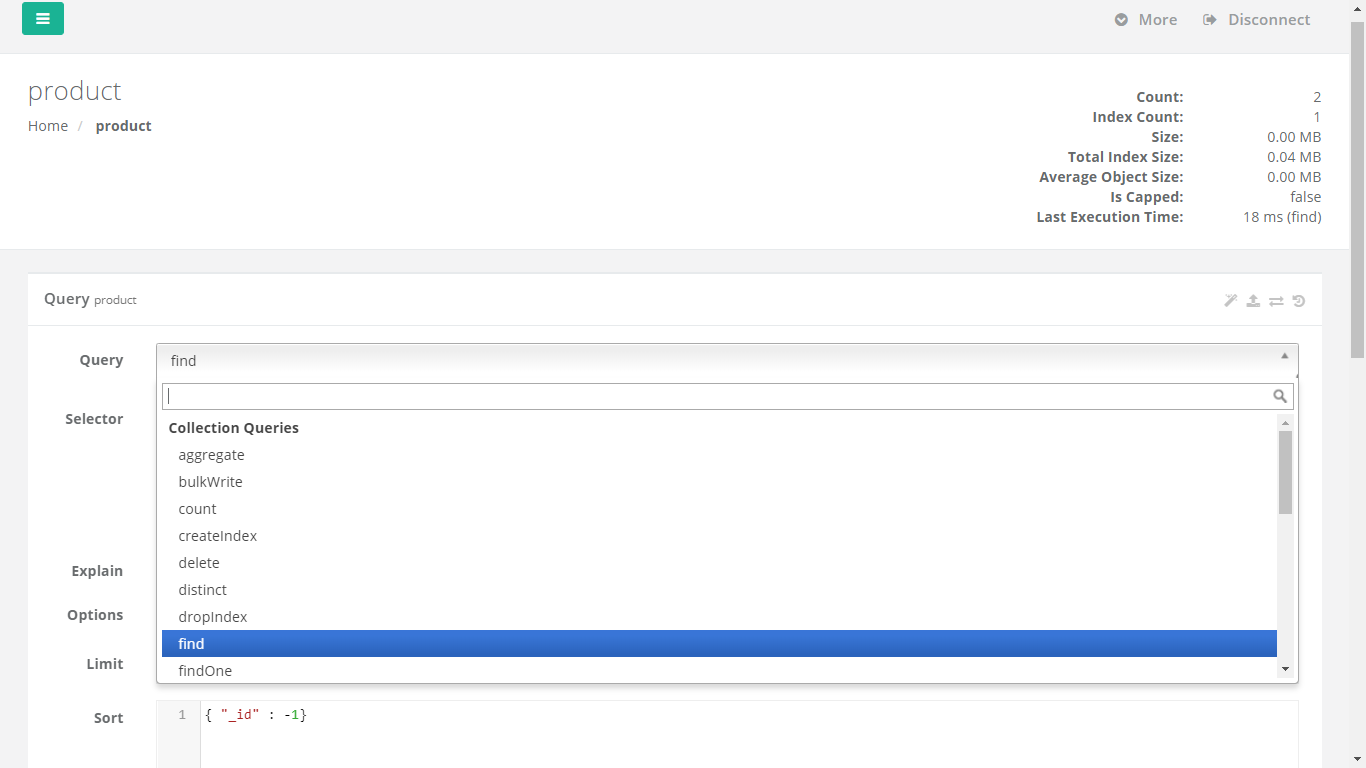Select aggregate from the query list
Screen dimensions: 1366x768
point(212,455)
